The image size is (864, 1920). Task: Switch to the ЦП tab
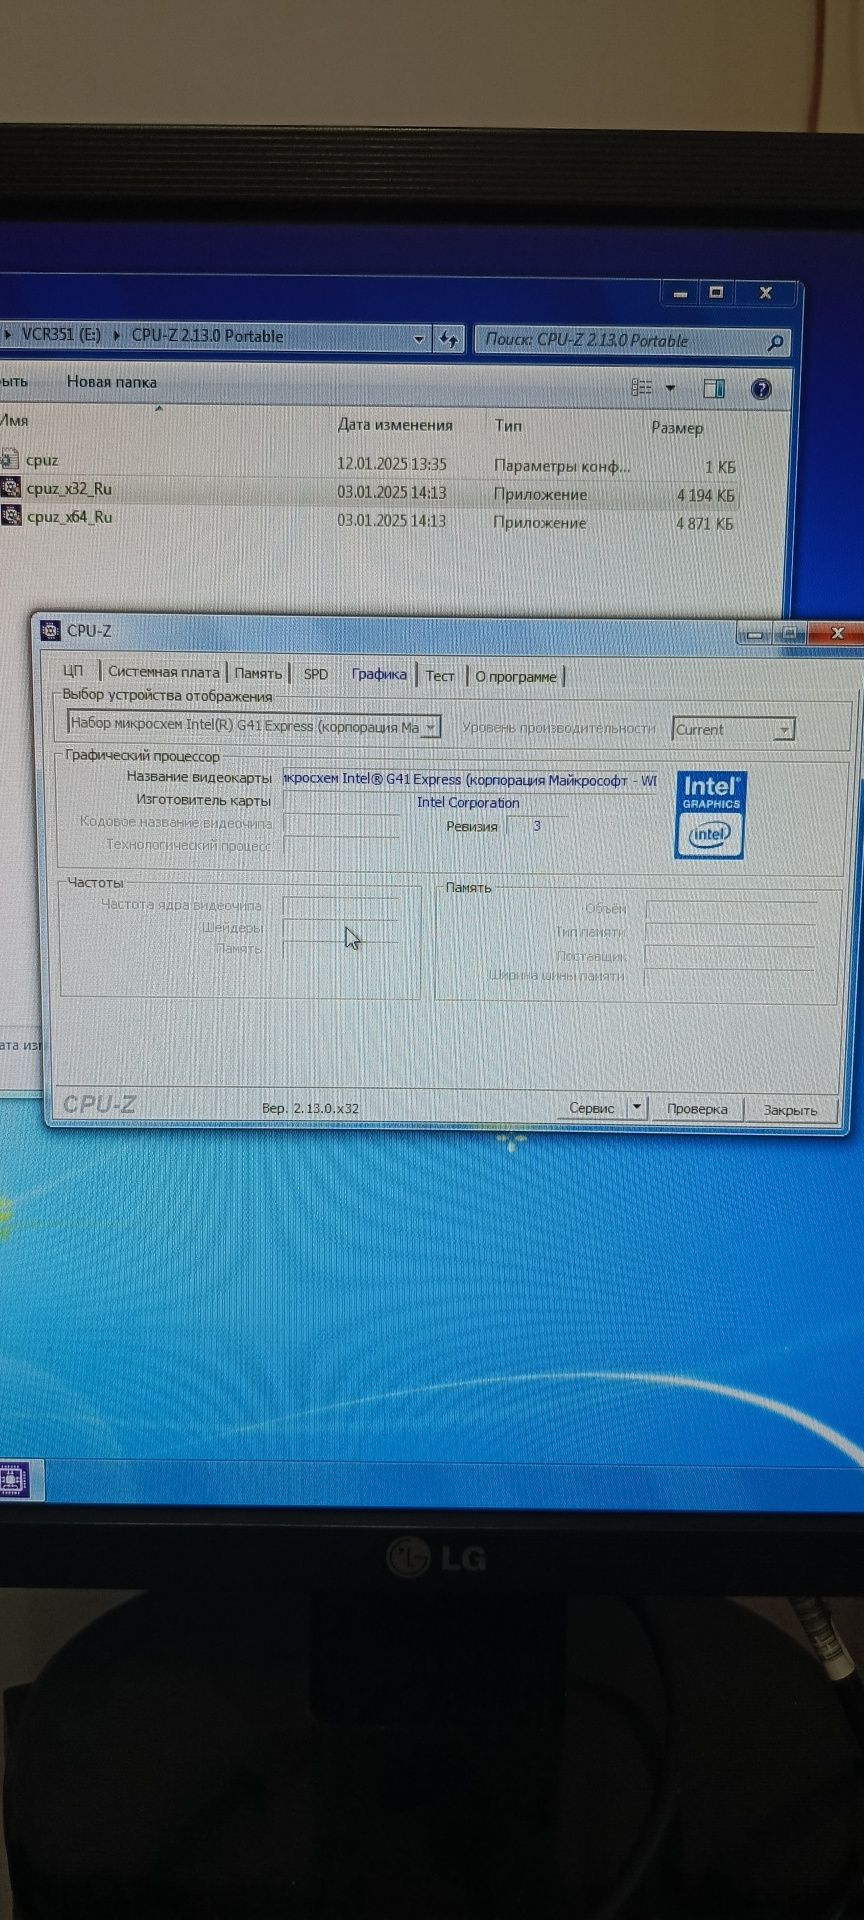click(x=73, y=671)
